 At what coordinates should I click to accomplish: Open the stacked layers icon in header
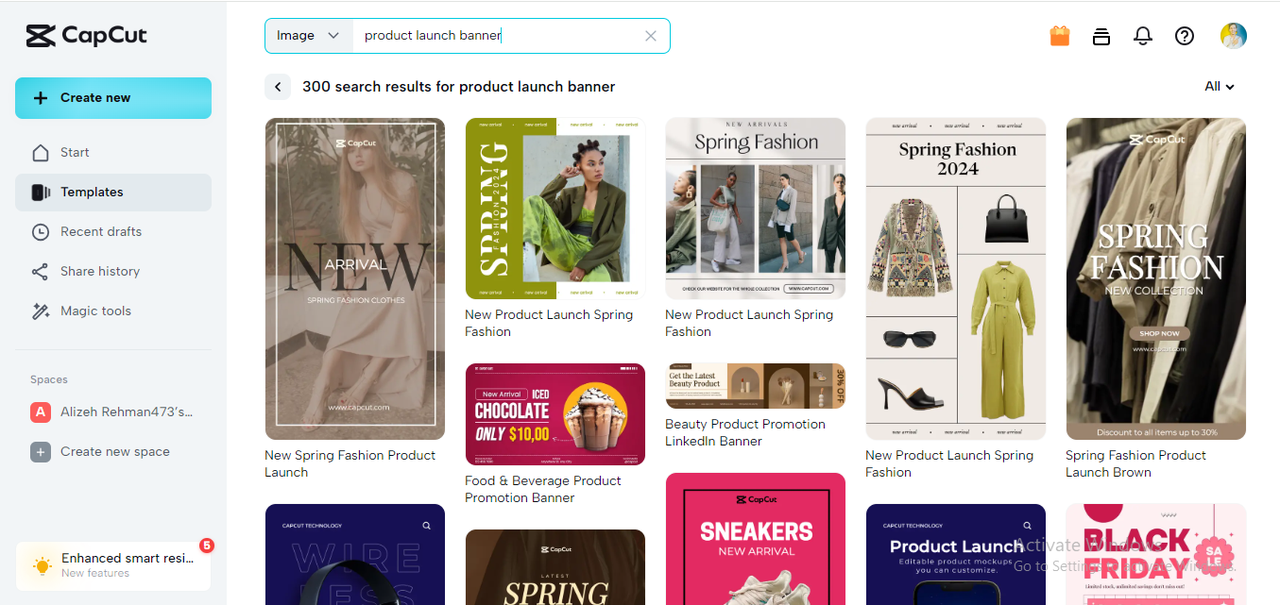coord(1101,36)
